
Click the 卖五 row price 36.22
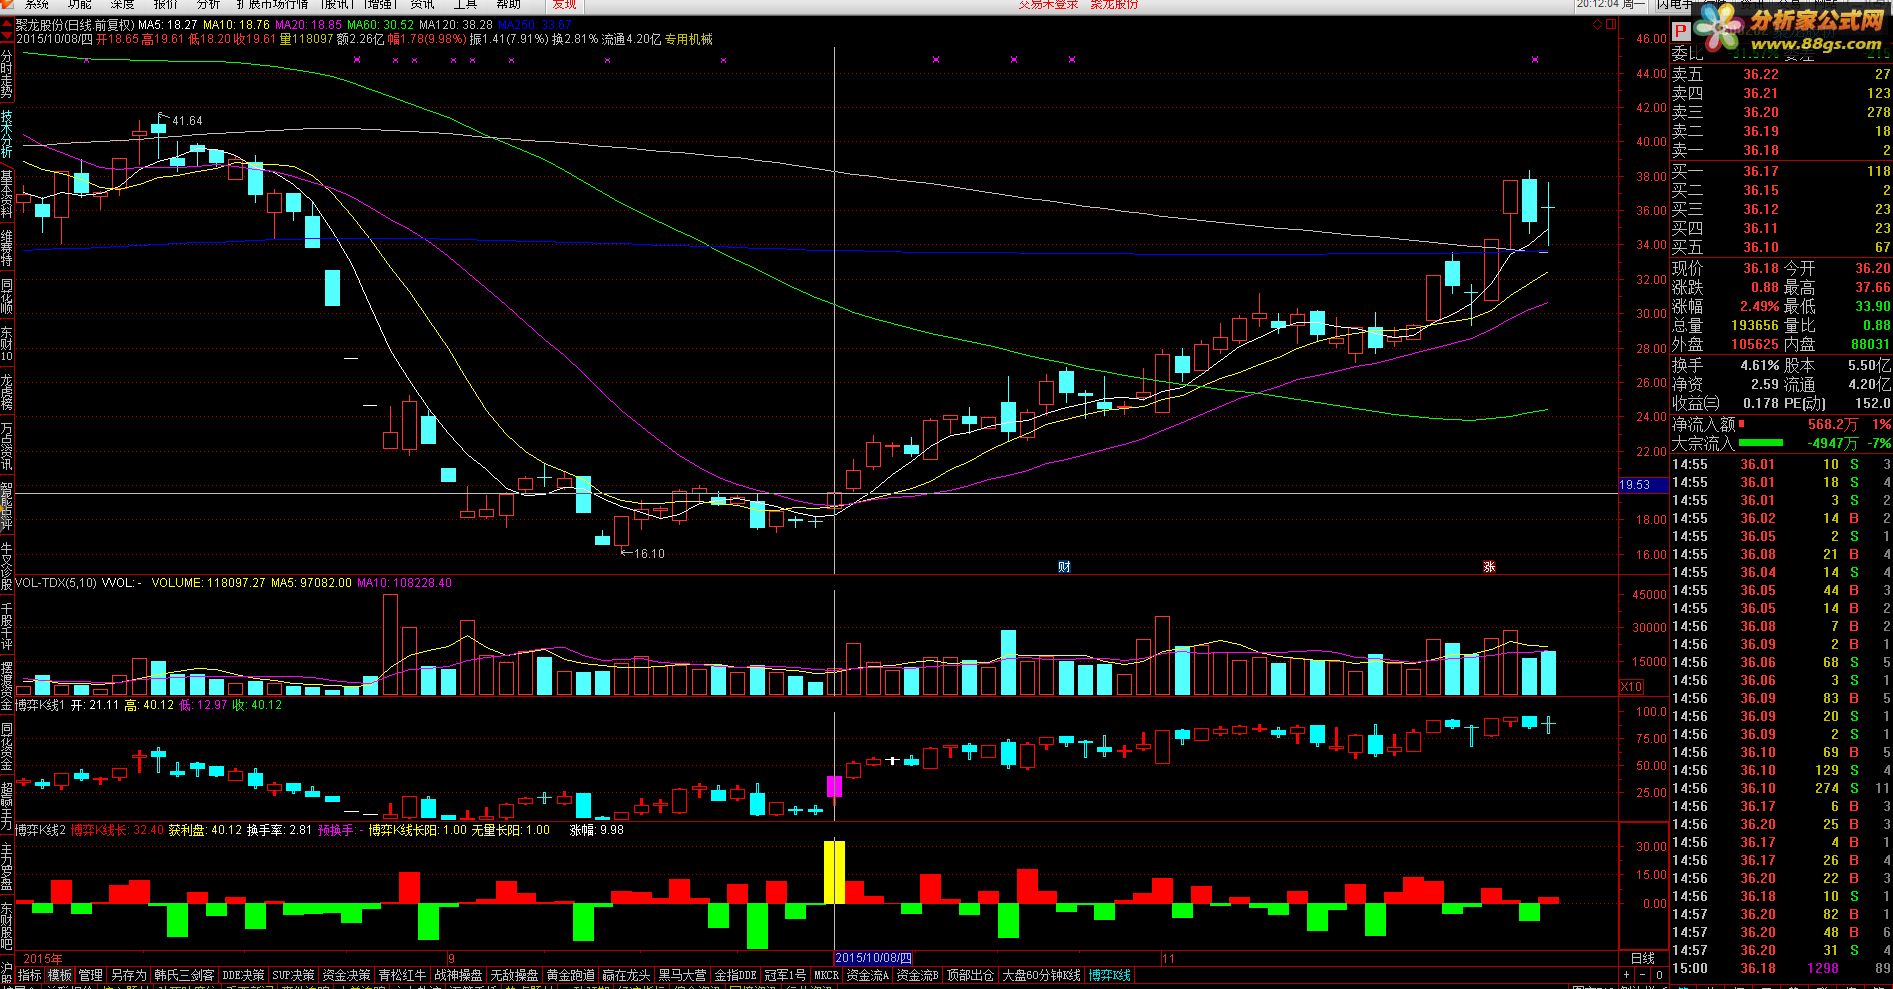point(1761,74)
